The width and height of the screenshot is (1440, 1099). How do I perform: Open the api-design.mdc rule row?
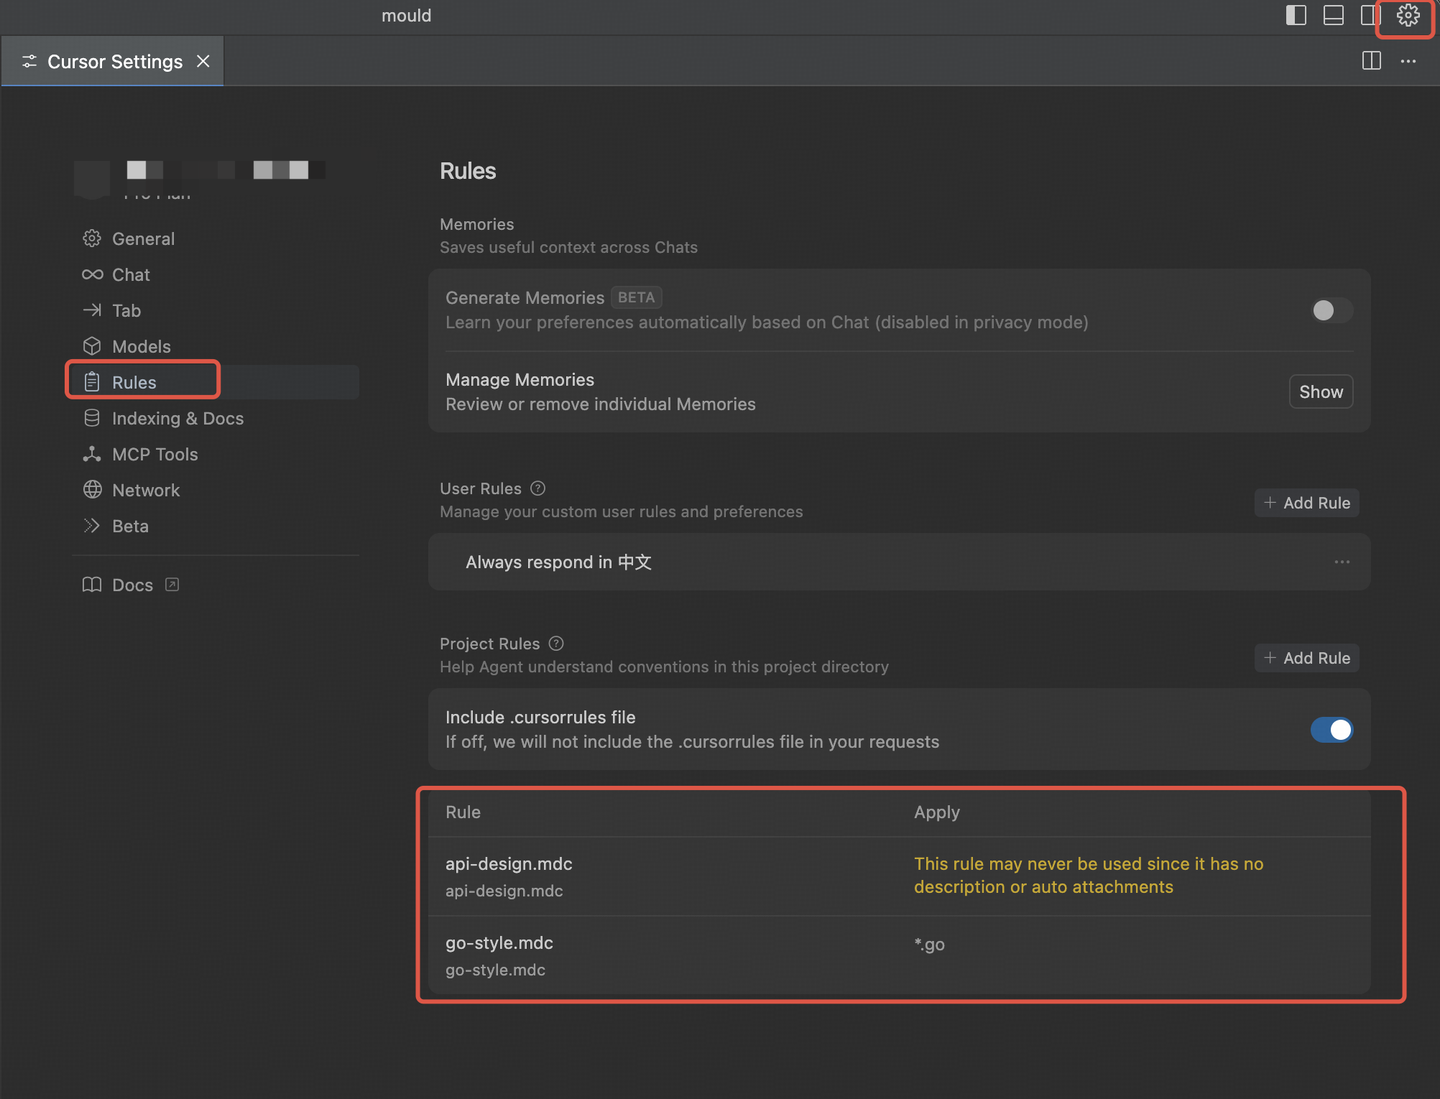pyautogui.click(x=899, y=876)
